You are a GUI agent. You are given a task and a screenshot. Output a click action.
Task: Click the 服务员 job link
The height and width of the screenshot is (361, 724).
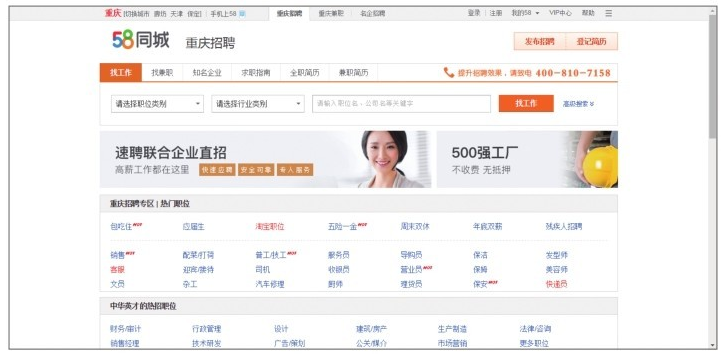point(338,255)
